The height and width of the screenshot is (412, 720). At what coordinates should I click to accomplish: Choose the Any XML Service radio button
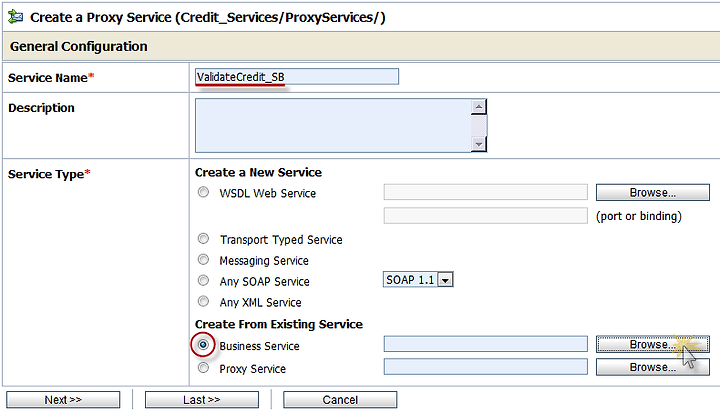point(203,301)
